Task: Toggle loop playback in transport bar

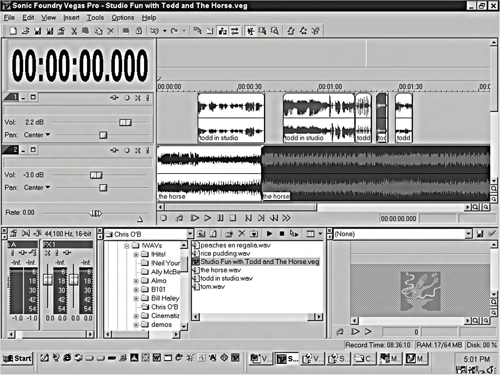Action: click(x=179, y=218)
